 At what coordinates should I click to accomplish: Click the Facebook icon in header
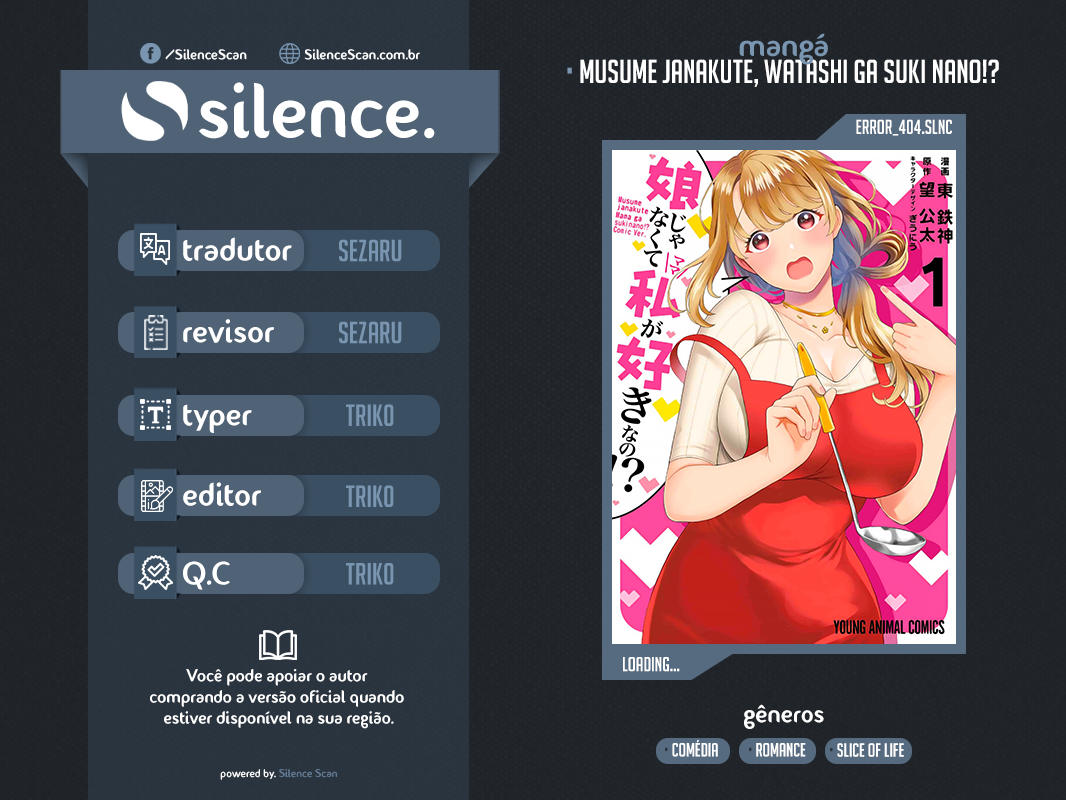click(x=150, y=54)
